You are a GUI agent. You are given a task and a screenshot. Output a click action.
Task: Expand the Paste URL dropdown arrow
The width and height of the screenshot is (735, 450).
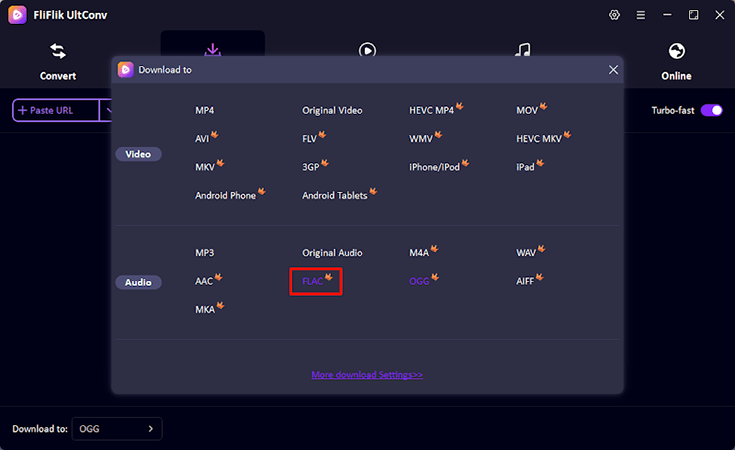107,110
